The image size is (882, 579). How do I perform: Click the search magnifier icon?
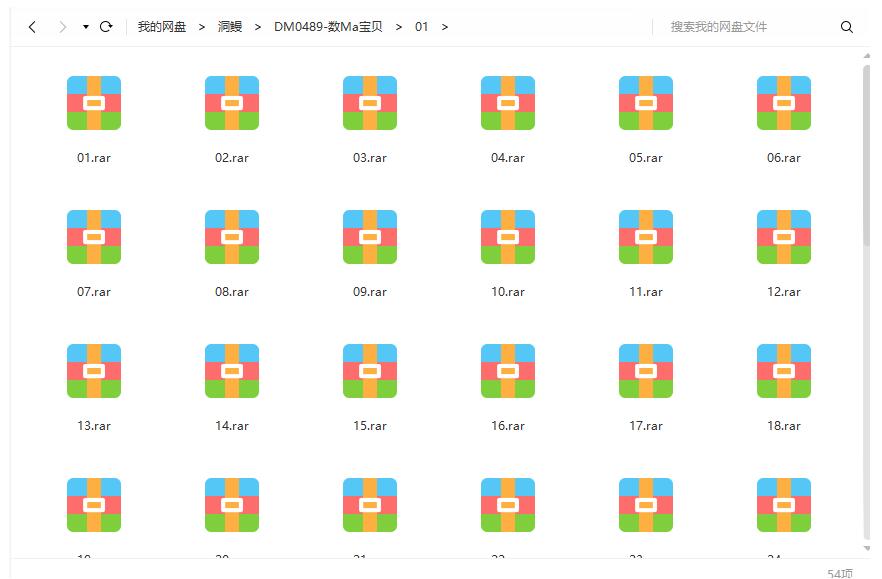pos(847,27)
